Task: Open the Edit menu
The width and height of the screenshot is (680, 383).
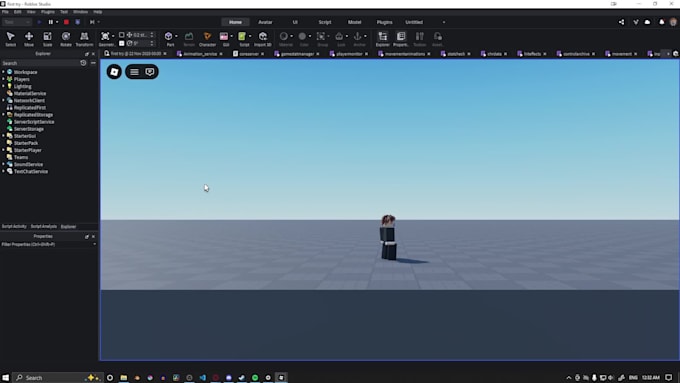Action: tap(17, 12)
